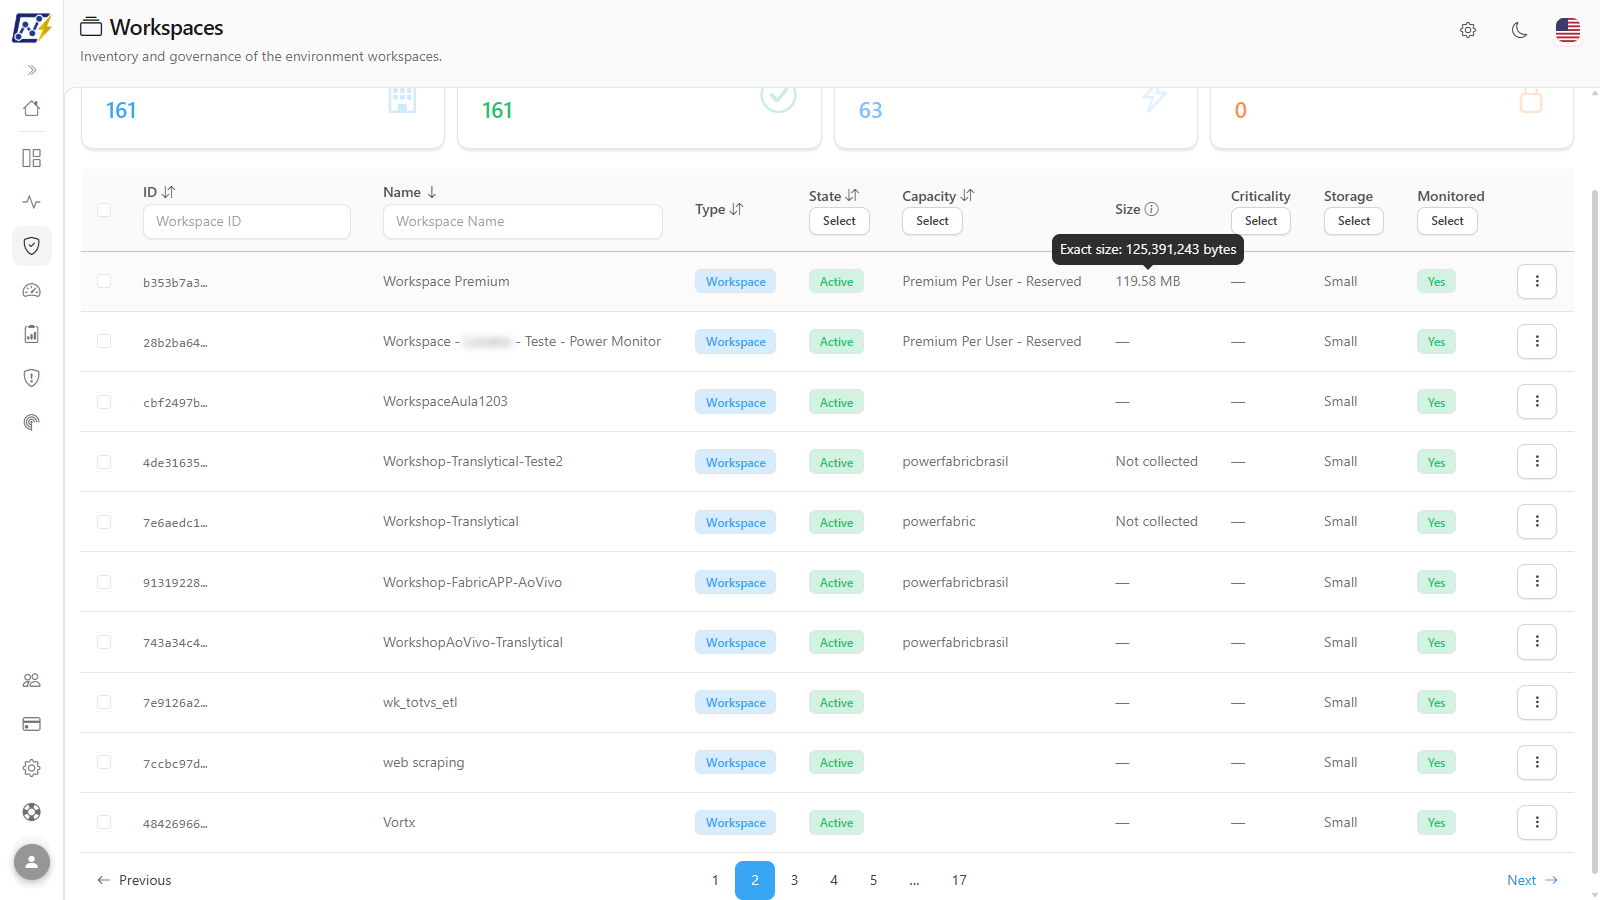Open the Monitored filter Select dropdown

1447,221
